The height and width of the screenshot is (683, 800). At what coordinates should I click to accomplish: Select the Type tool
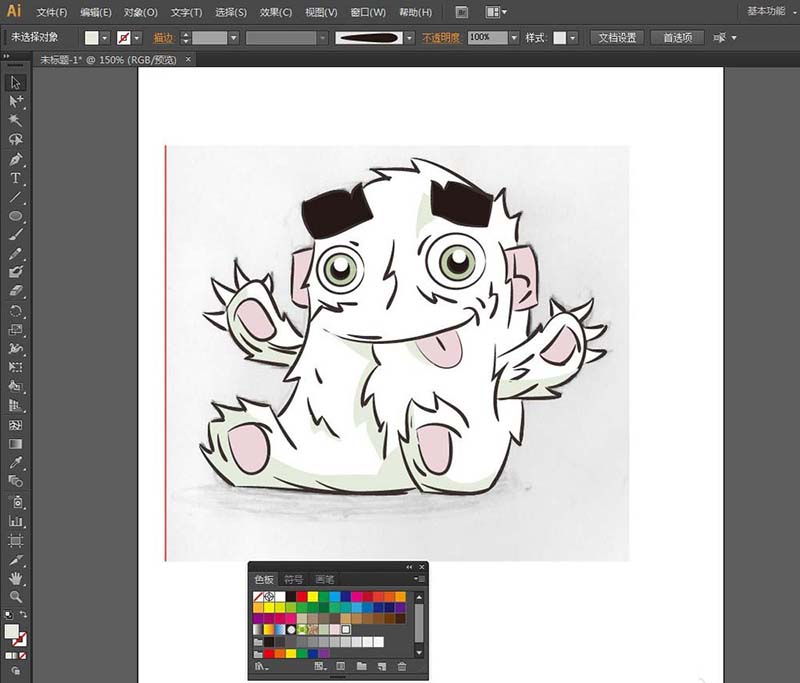pos(15,178)
